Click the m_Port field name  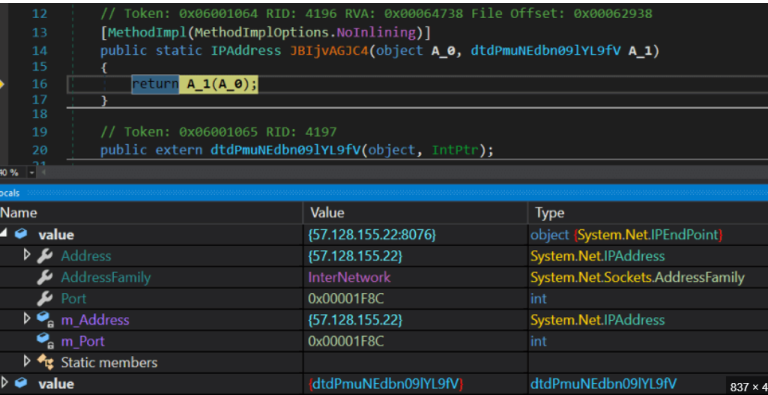coord(83,341)
